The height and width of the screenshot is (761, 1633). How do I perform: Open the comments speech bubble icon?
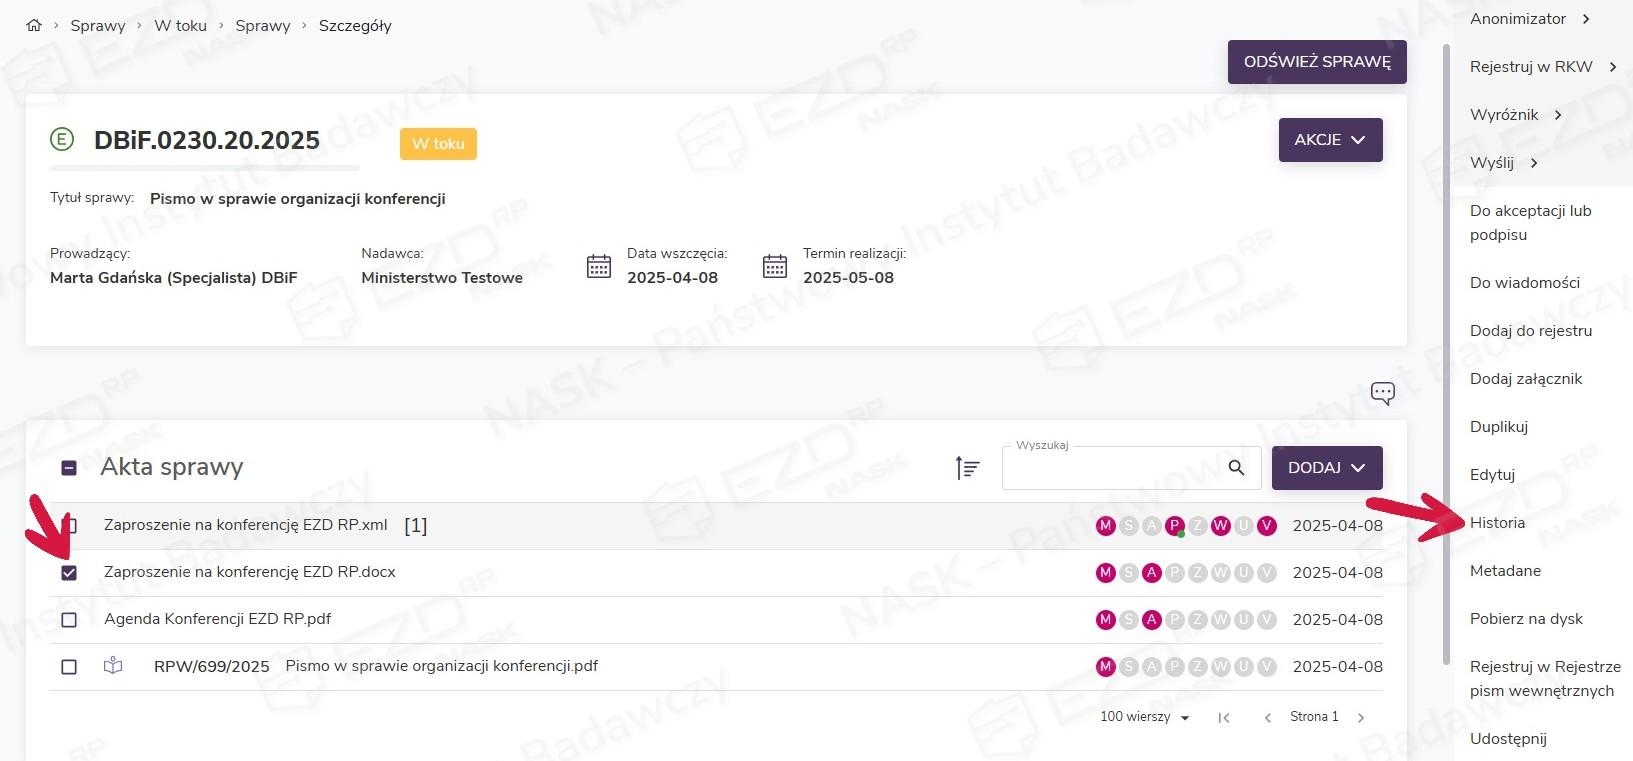[x=1382, y=393]
